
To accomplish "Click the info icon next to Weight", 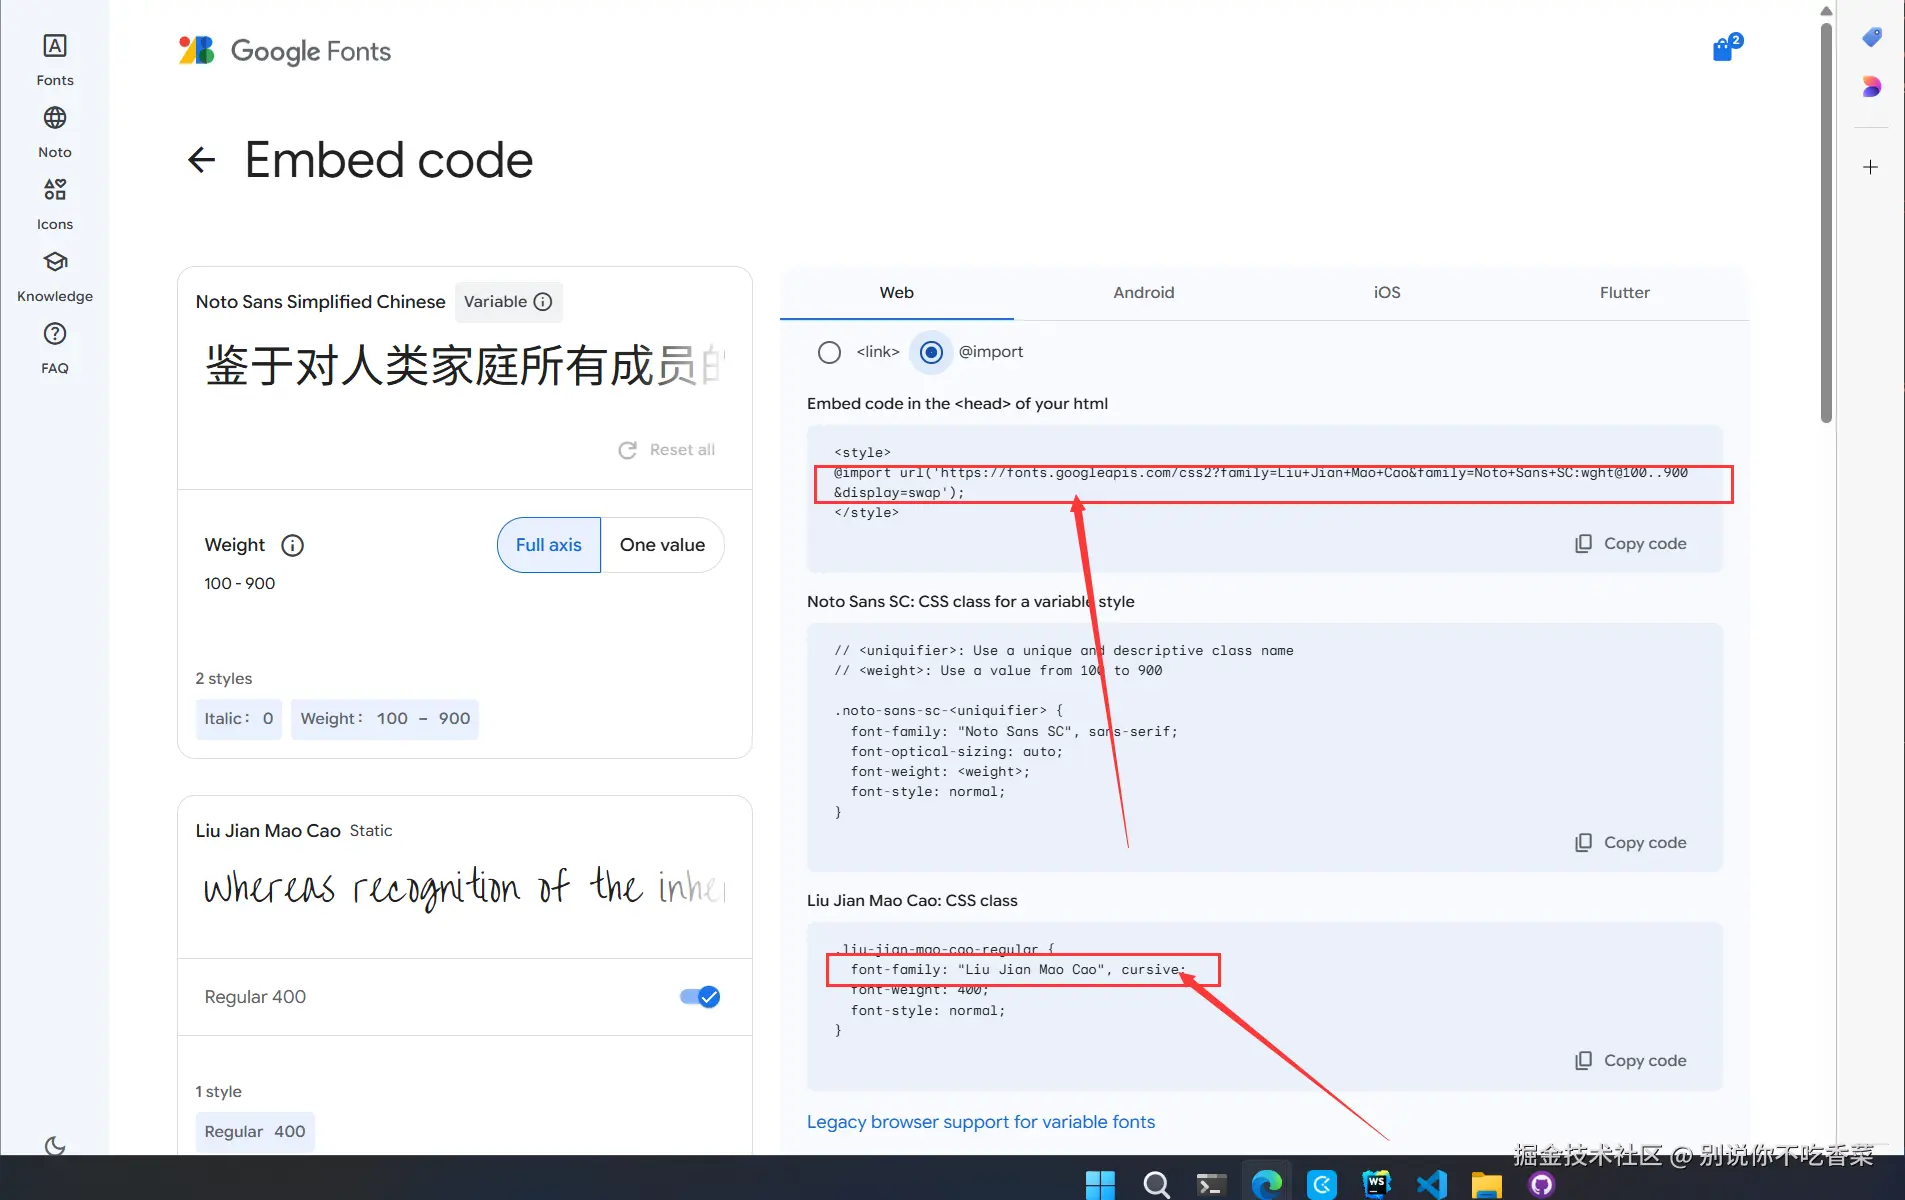I will pos(292,545).
